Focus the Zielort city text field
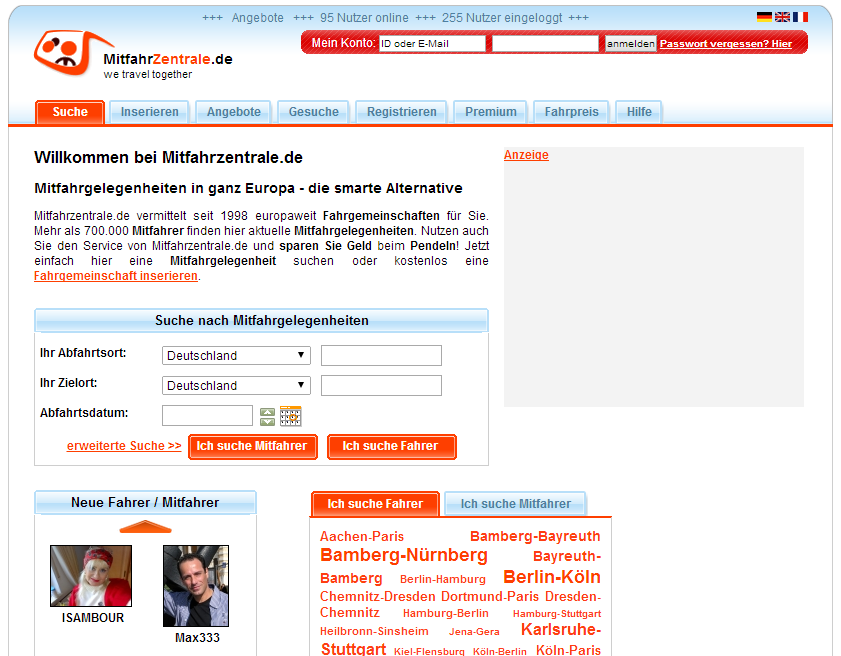This screenshot has width=841, height=656. [381, 386]
